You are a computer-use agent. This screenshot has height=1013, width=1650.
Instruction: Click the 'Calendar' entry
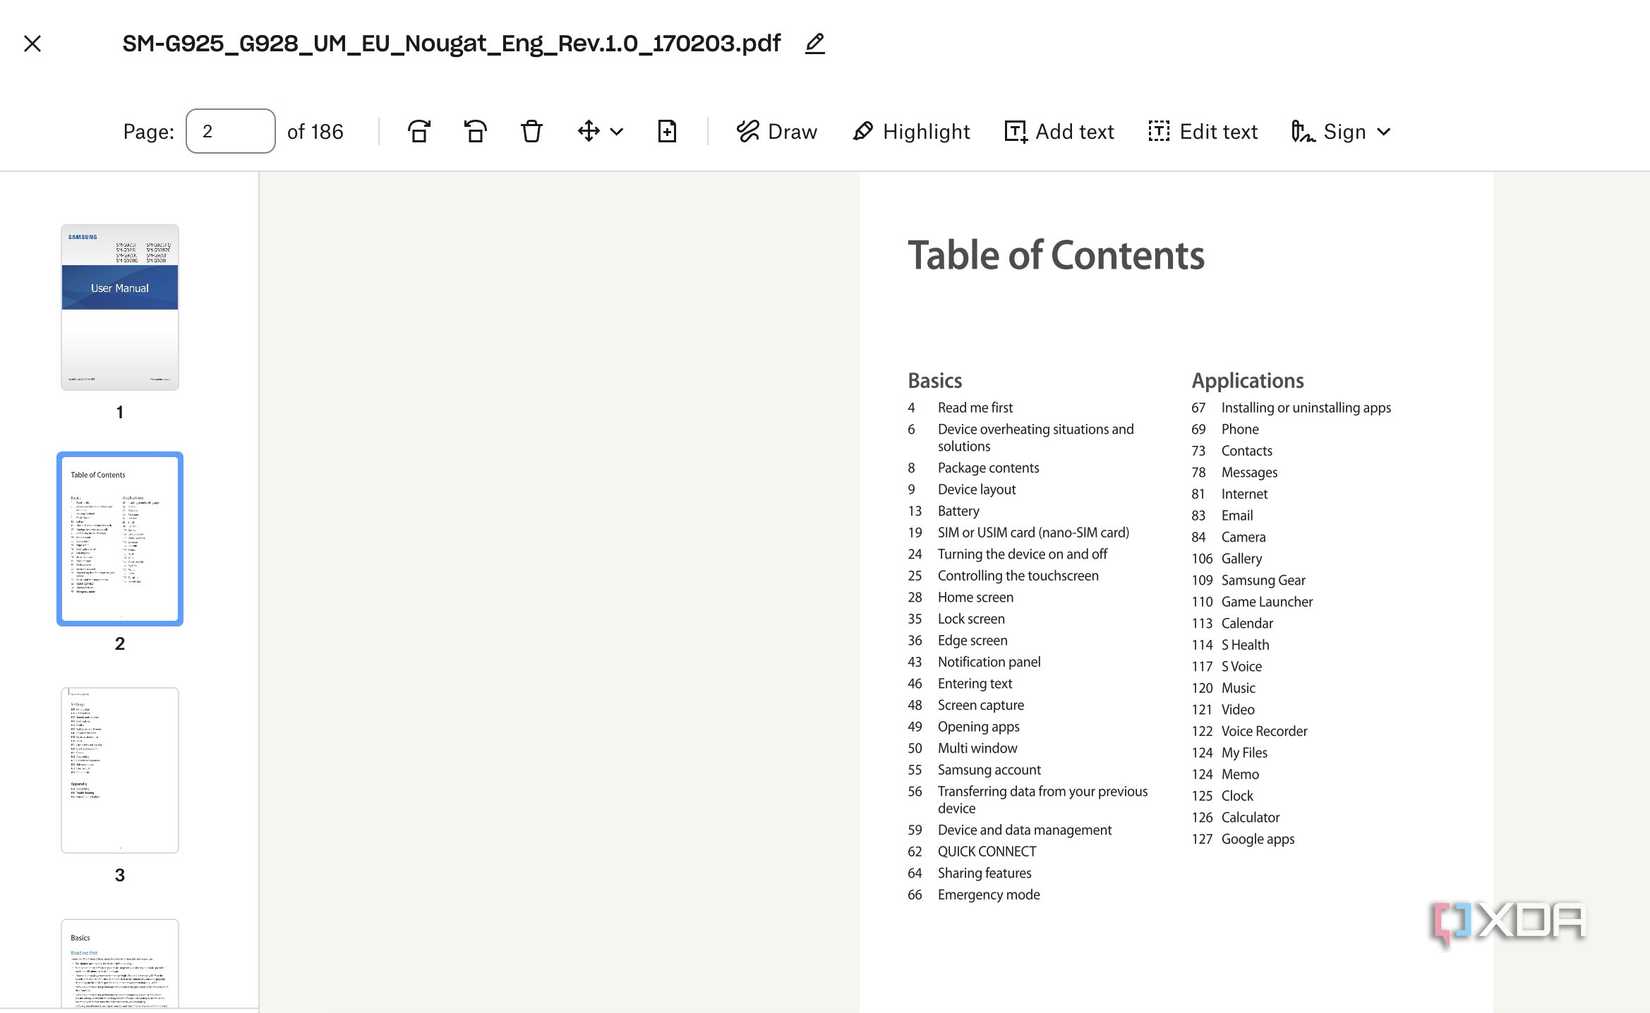1247,624
